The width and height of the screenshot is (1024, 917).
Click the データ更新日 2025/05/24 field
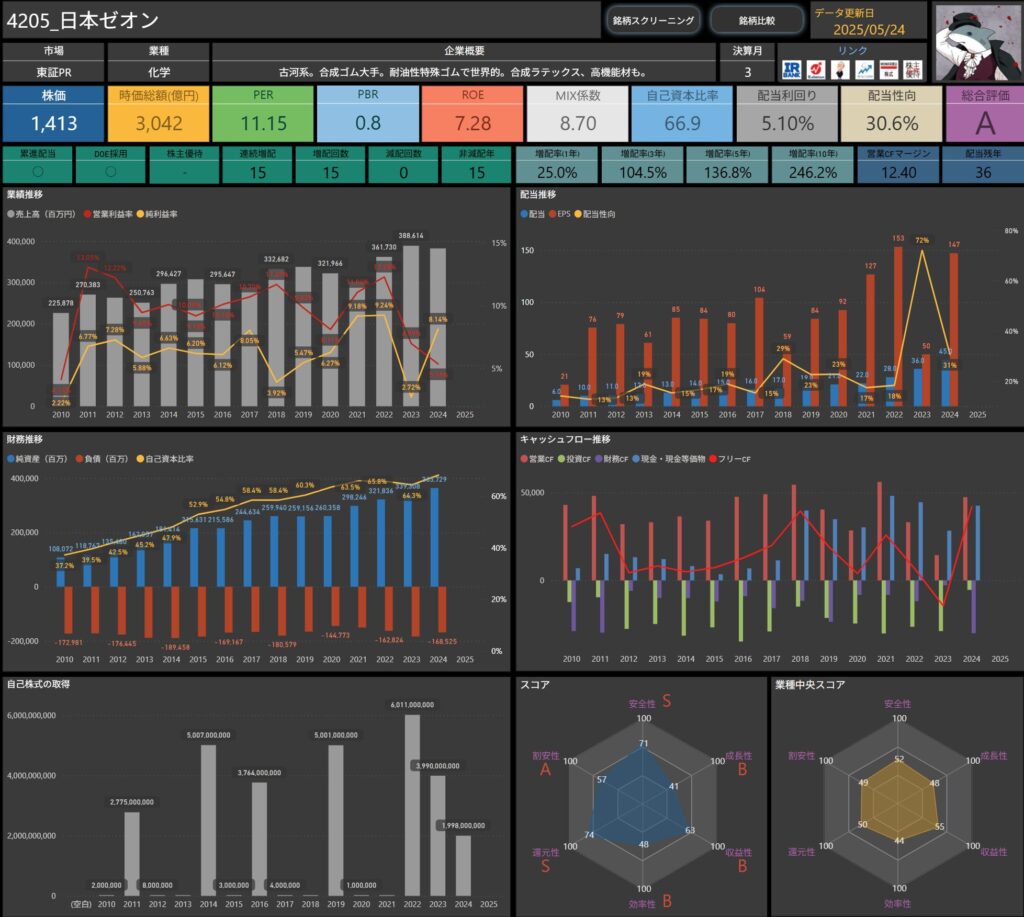pos(868,22)
